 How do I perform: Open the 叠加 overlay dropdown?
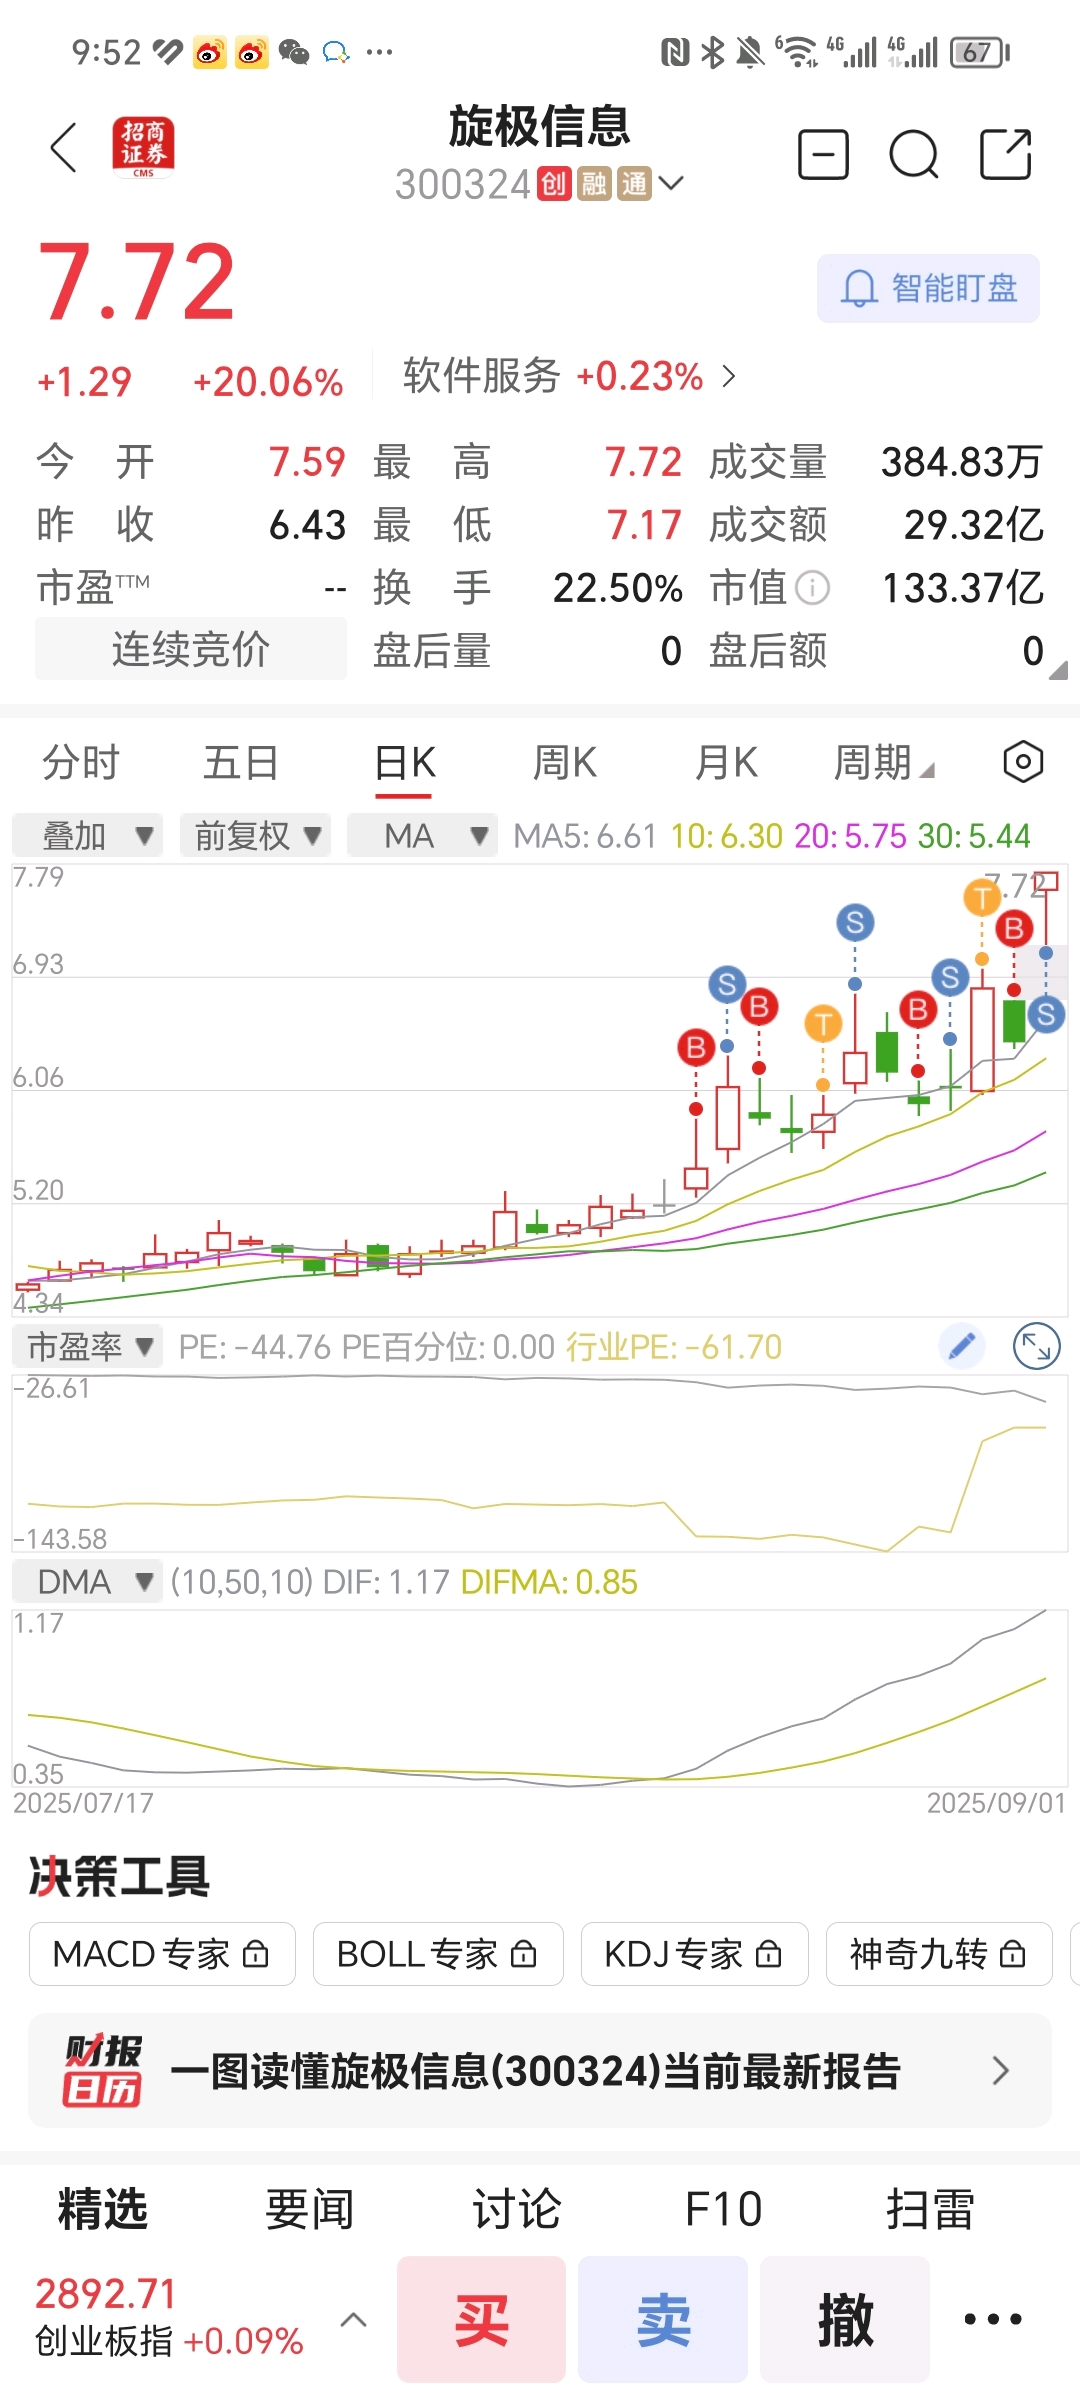point(88,835)
